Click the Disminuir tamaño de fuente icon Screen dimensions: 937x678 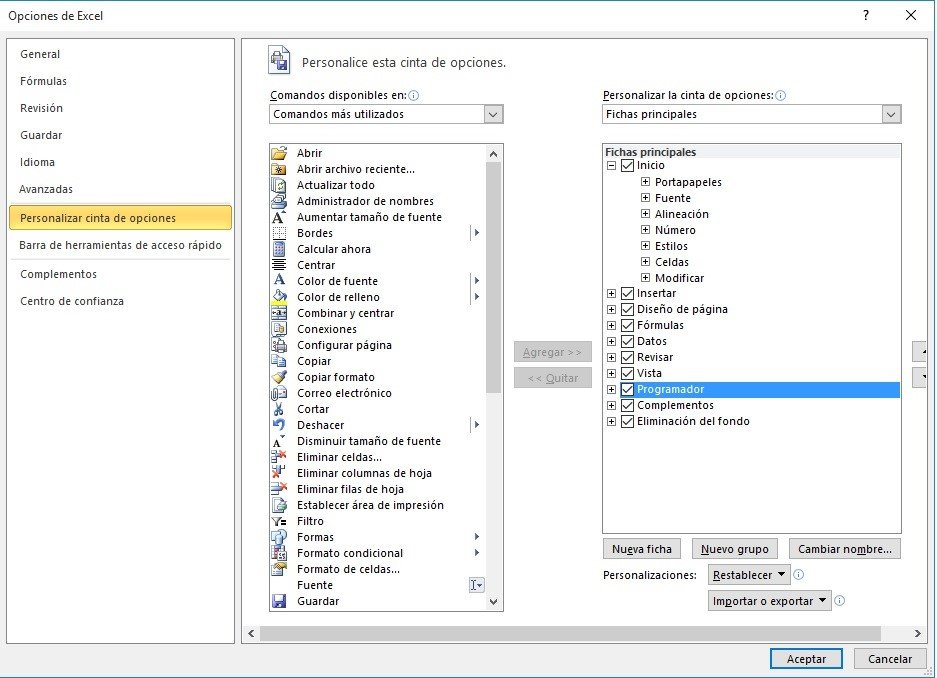click(279, 441)
